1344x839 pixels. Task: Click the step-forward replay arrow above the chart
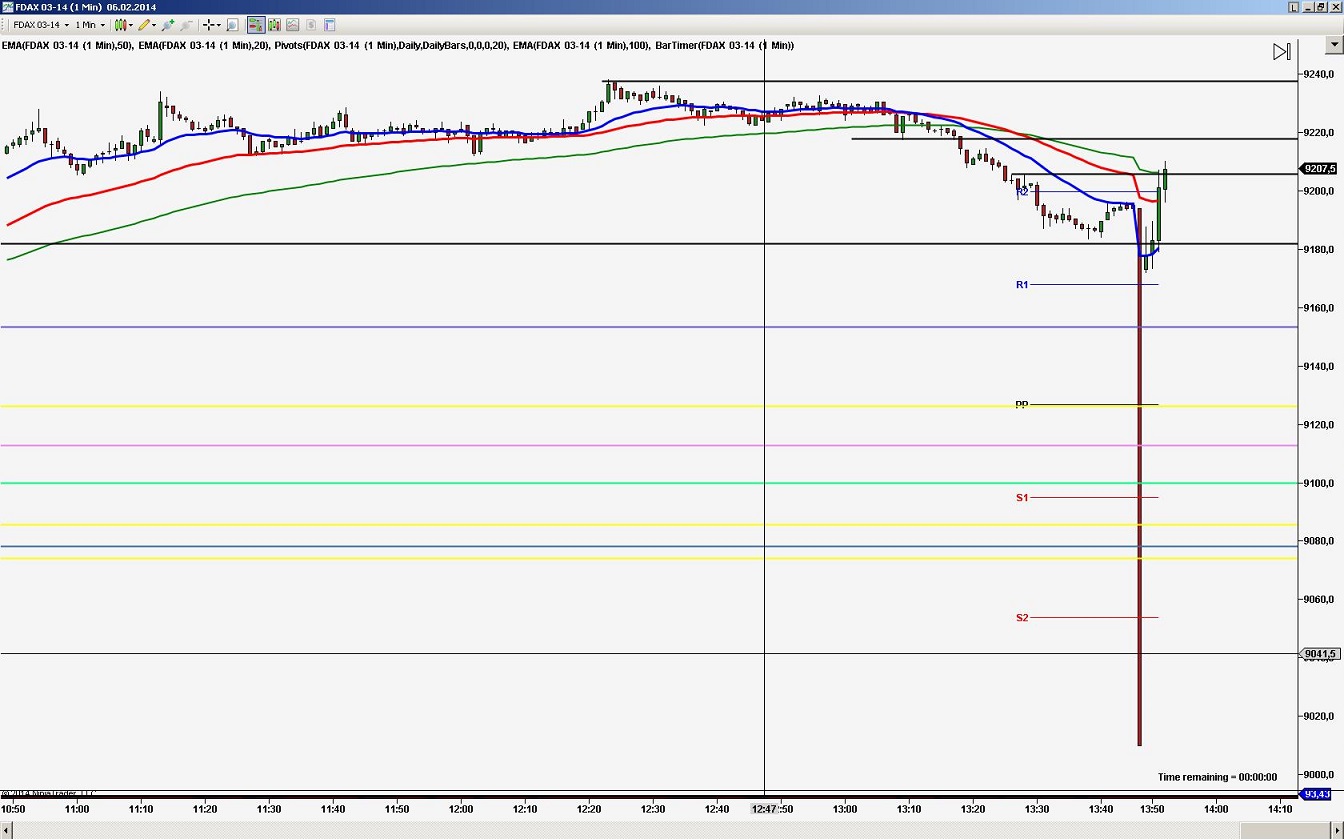[x=1282, y=51]
